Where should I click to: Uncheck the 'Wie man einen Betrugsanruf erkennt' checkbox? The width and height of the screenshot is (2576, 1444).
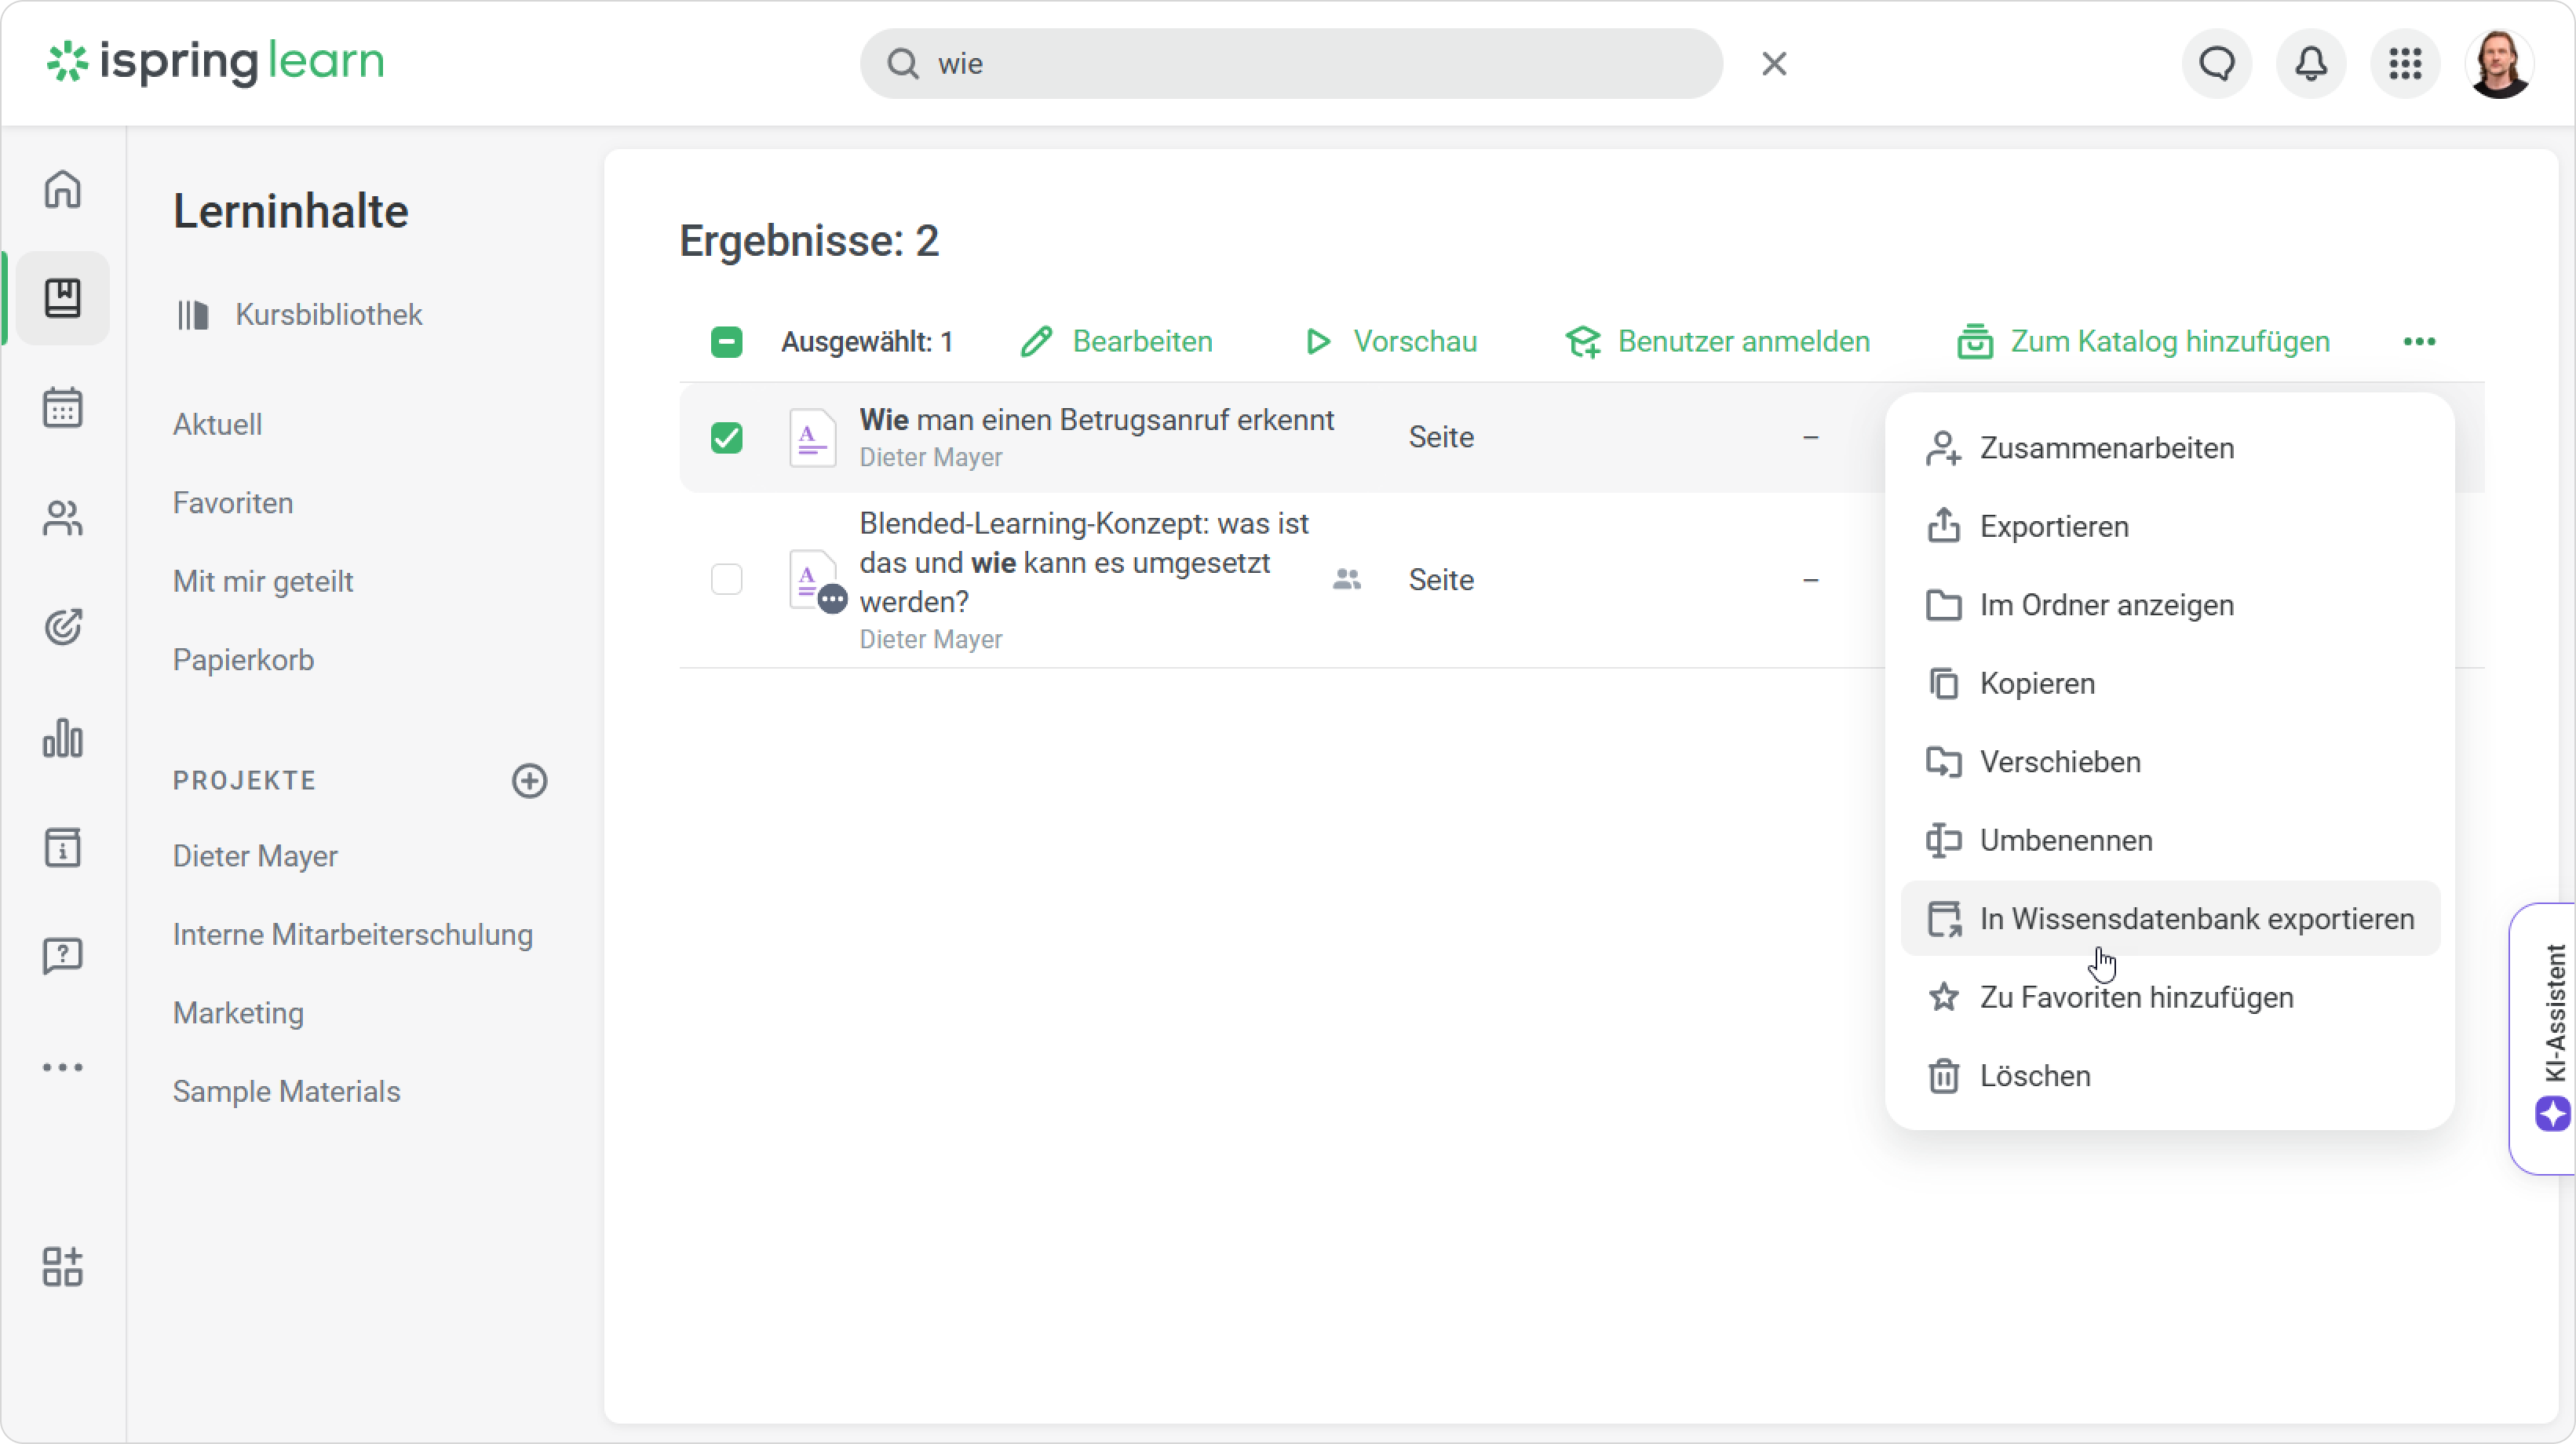point(726,438)
